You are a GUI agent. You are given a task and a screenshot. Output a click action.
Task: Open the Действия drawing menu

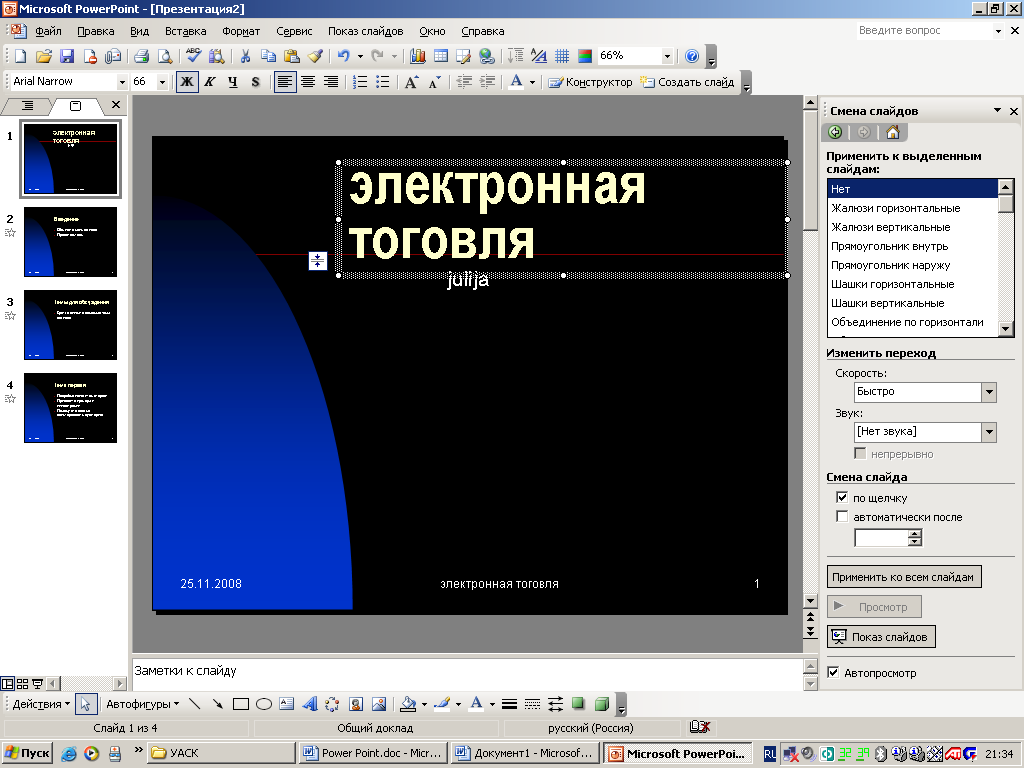point(41,704)
